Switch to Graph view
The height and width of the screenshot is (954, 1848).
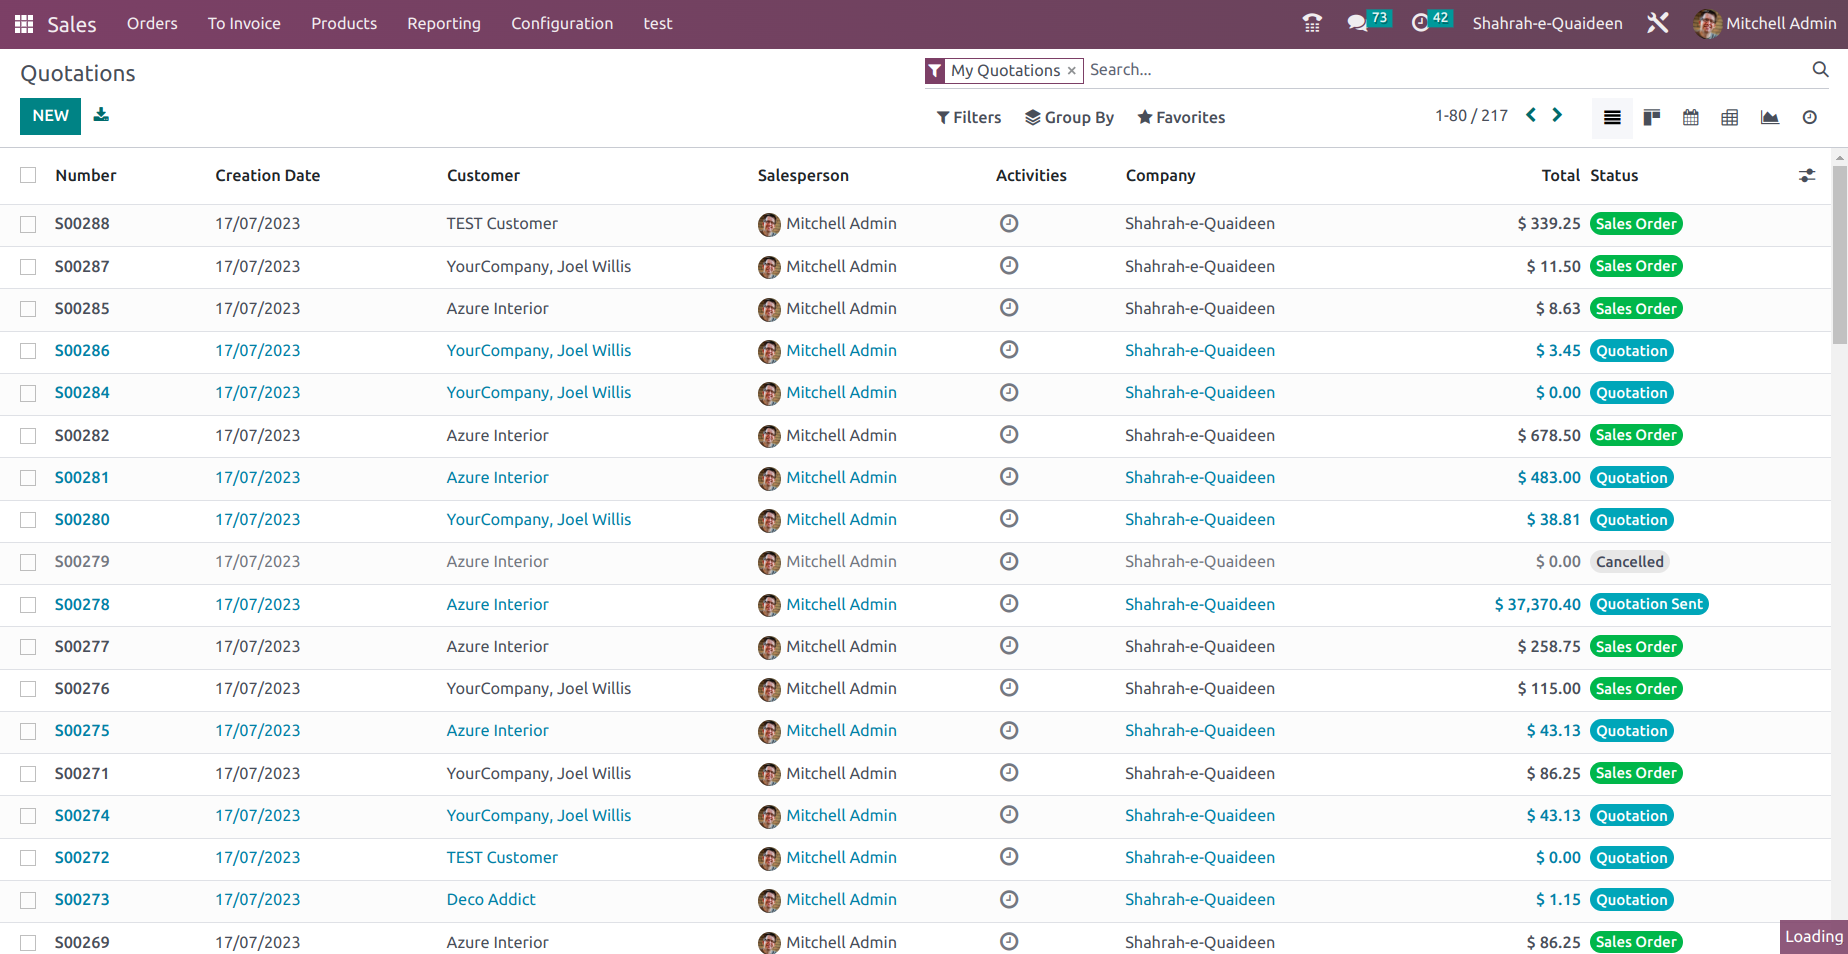coord(1770,118)
